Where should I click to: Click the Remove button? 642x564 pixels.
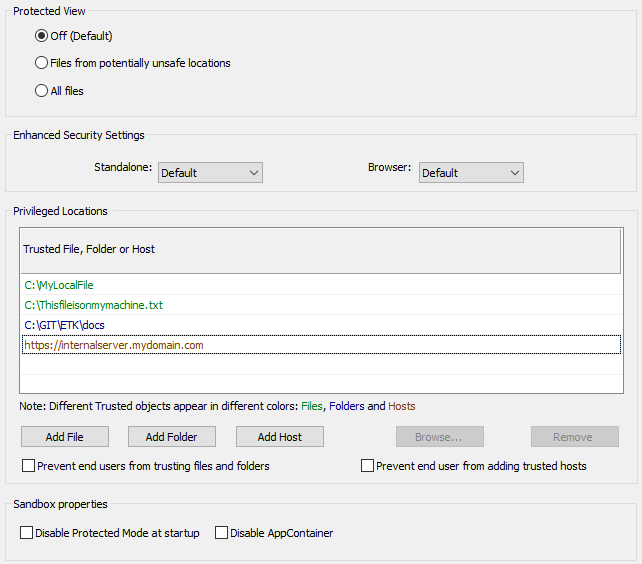(573, 437)
